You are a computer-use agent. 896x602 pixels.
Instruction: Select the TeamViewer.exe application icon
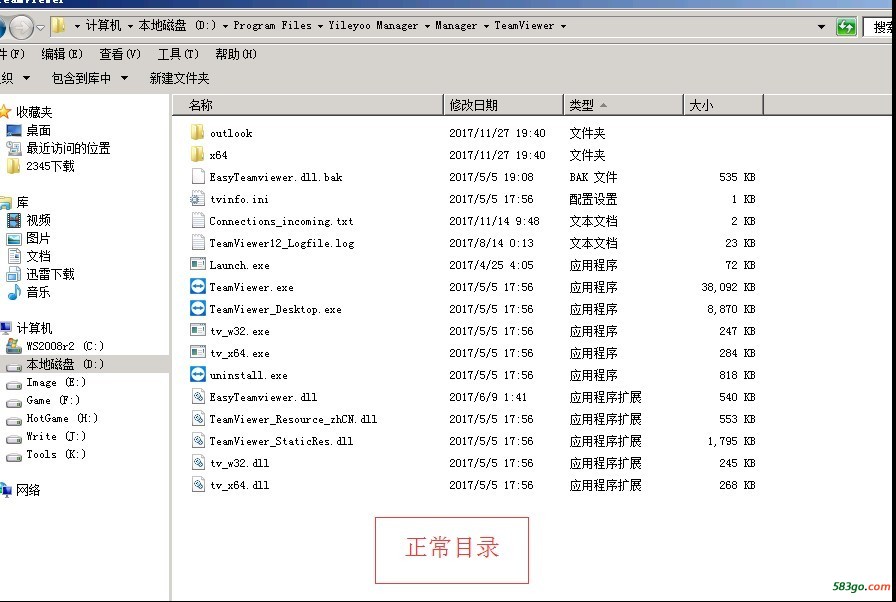coord(198,287)
